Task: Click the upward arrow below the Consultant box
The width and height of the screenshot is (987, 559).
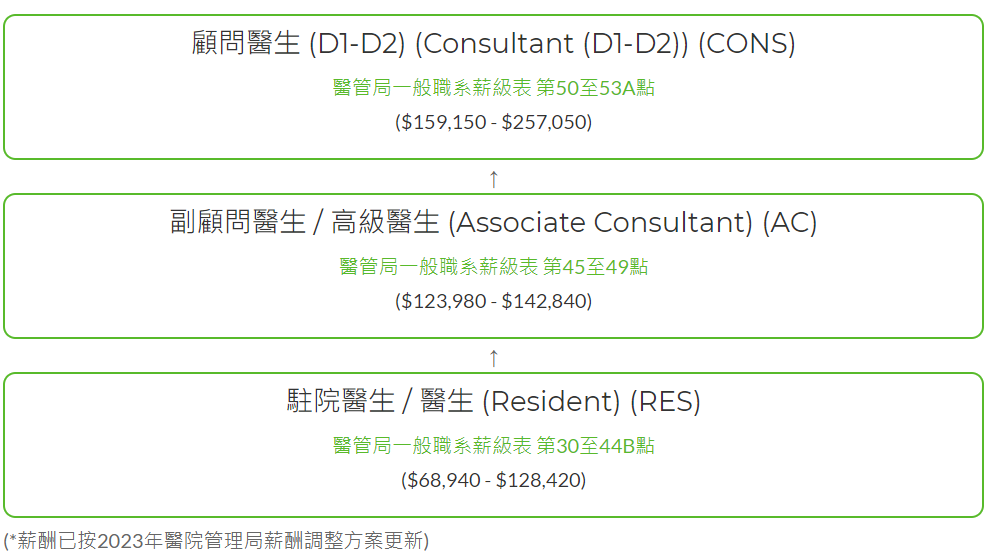Action: 494,179
